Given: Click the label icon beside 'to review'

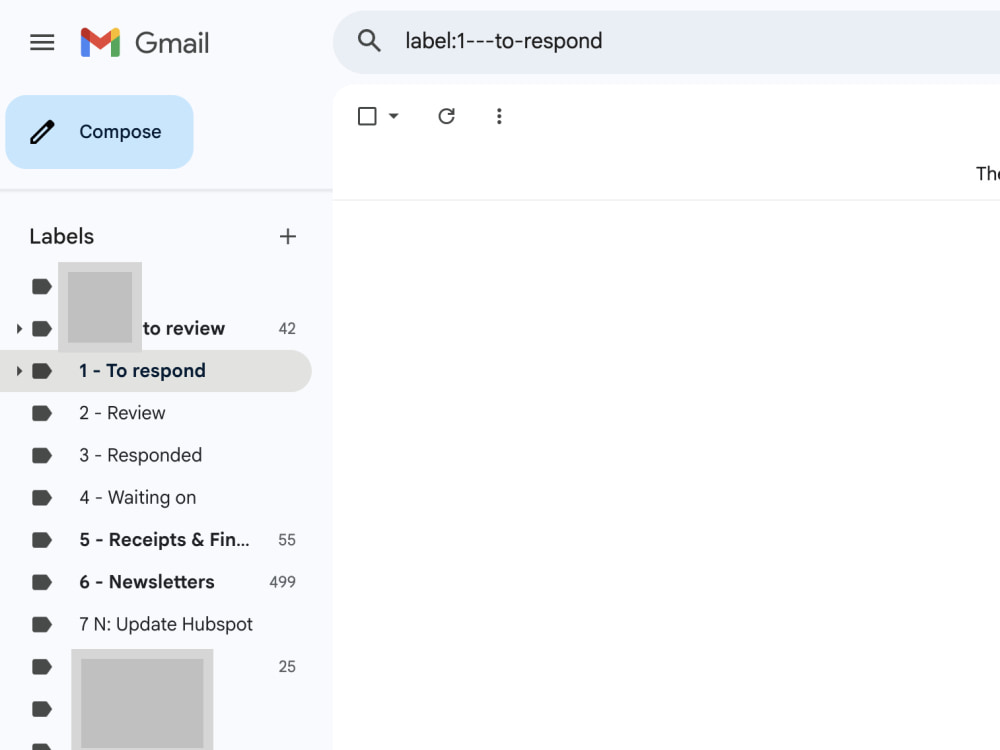Looking at the screenshot, I should (42, 328).
